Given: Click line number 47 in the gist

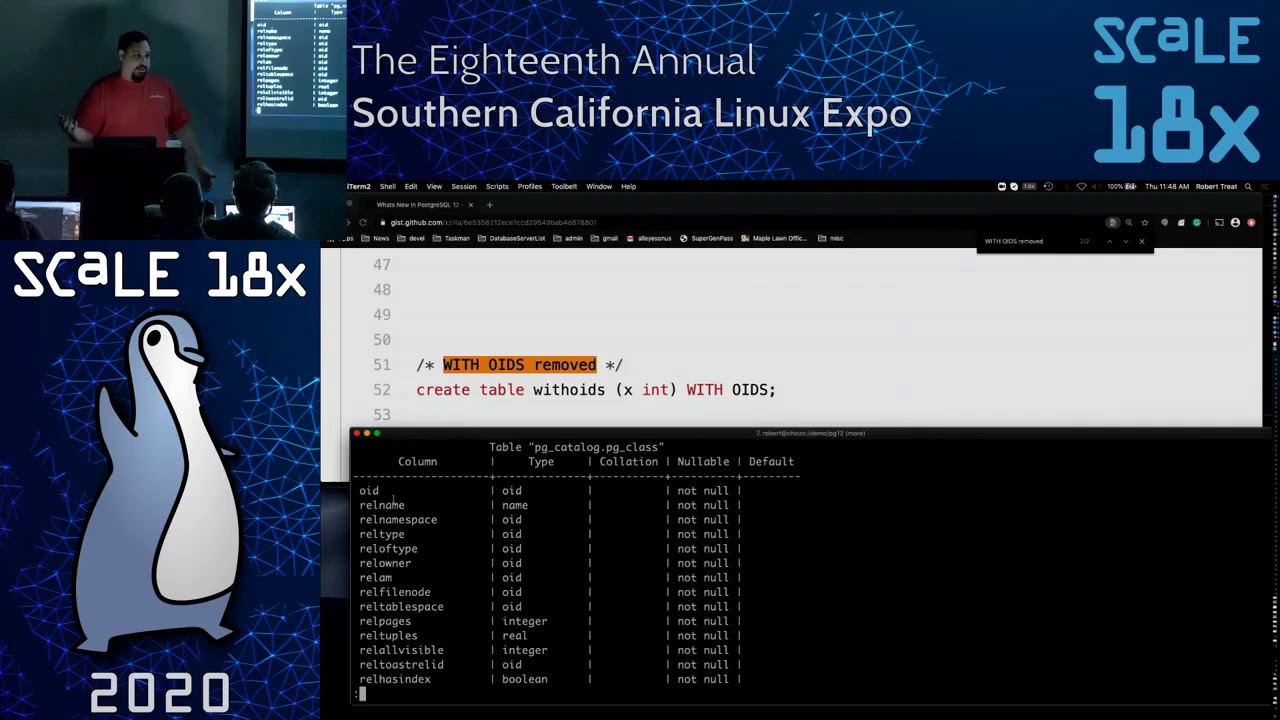Looking at the screenshot, I should point(381,265).
